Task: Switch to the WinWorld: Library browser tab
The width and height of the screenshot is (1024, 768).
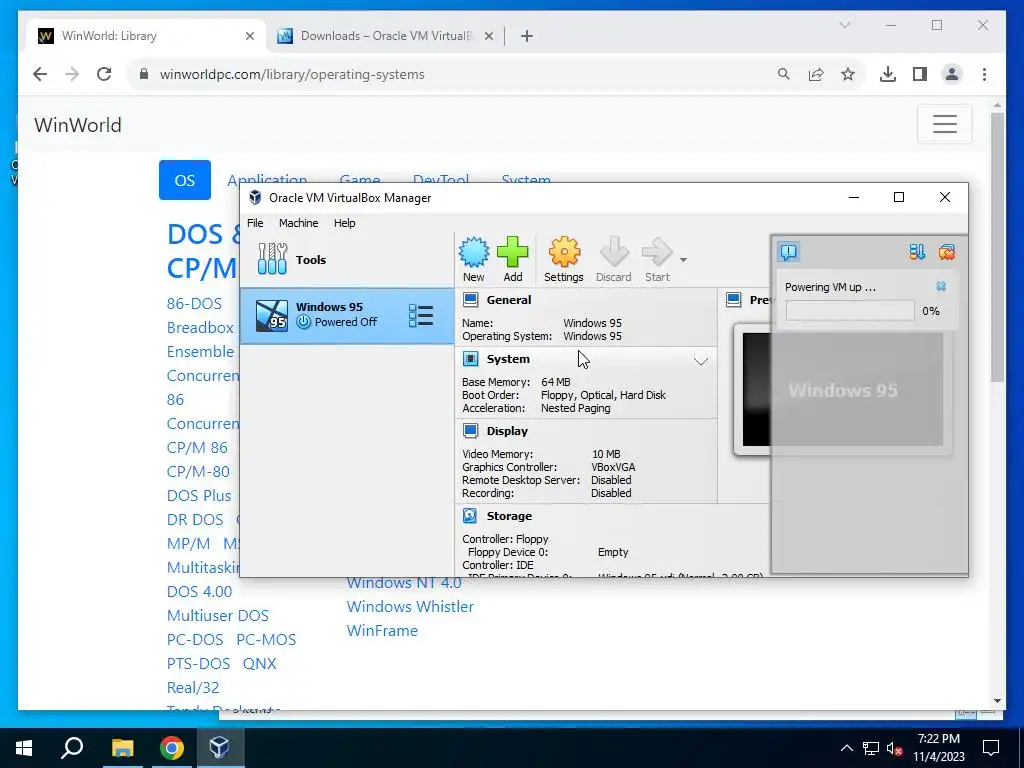Action: pos(147,36)
